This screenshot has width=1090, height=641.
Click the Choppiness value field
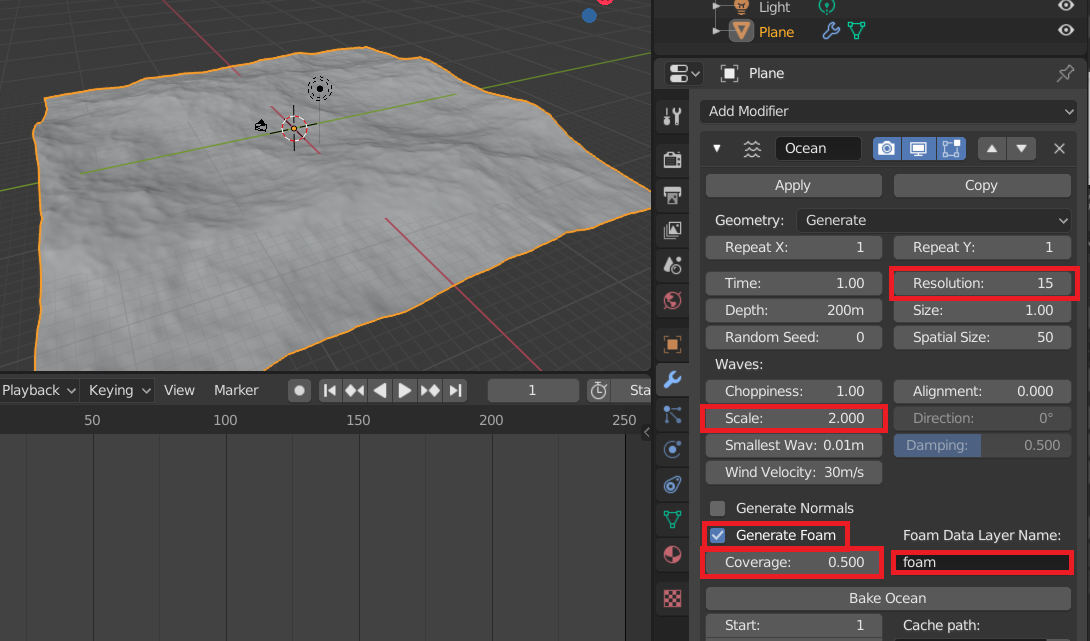[793, 391]
